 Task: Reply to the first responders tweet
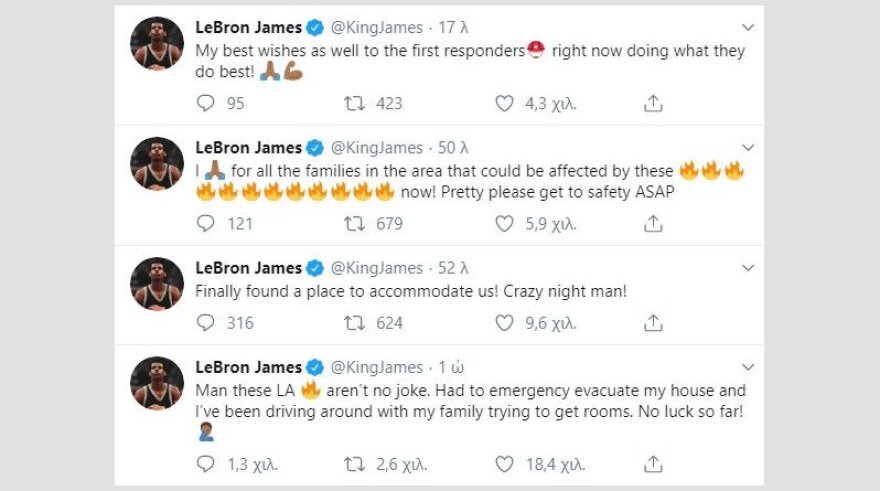tap(207, 103)
